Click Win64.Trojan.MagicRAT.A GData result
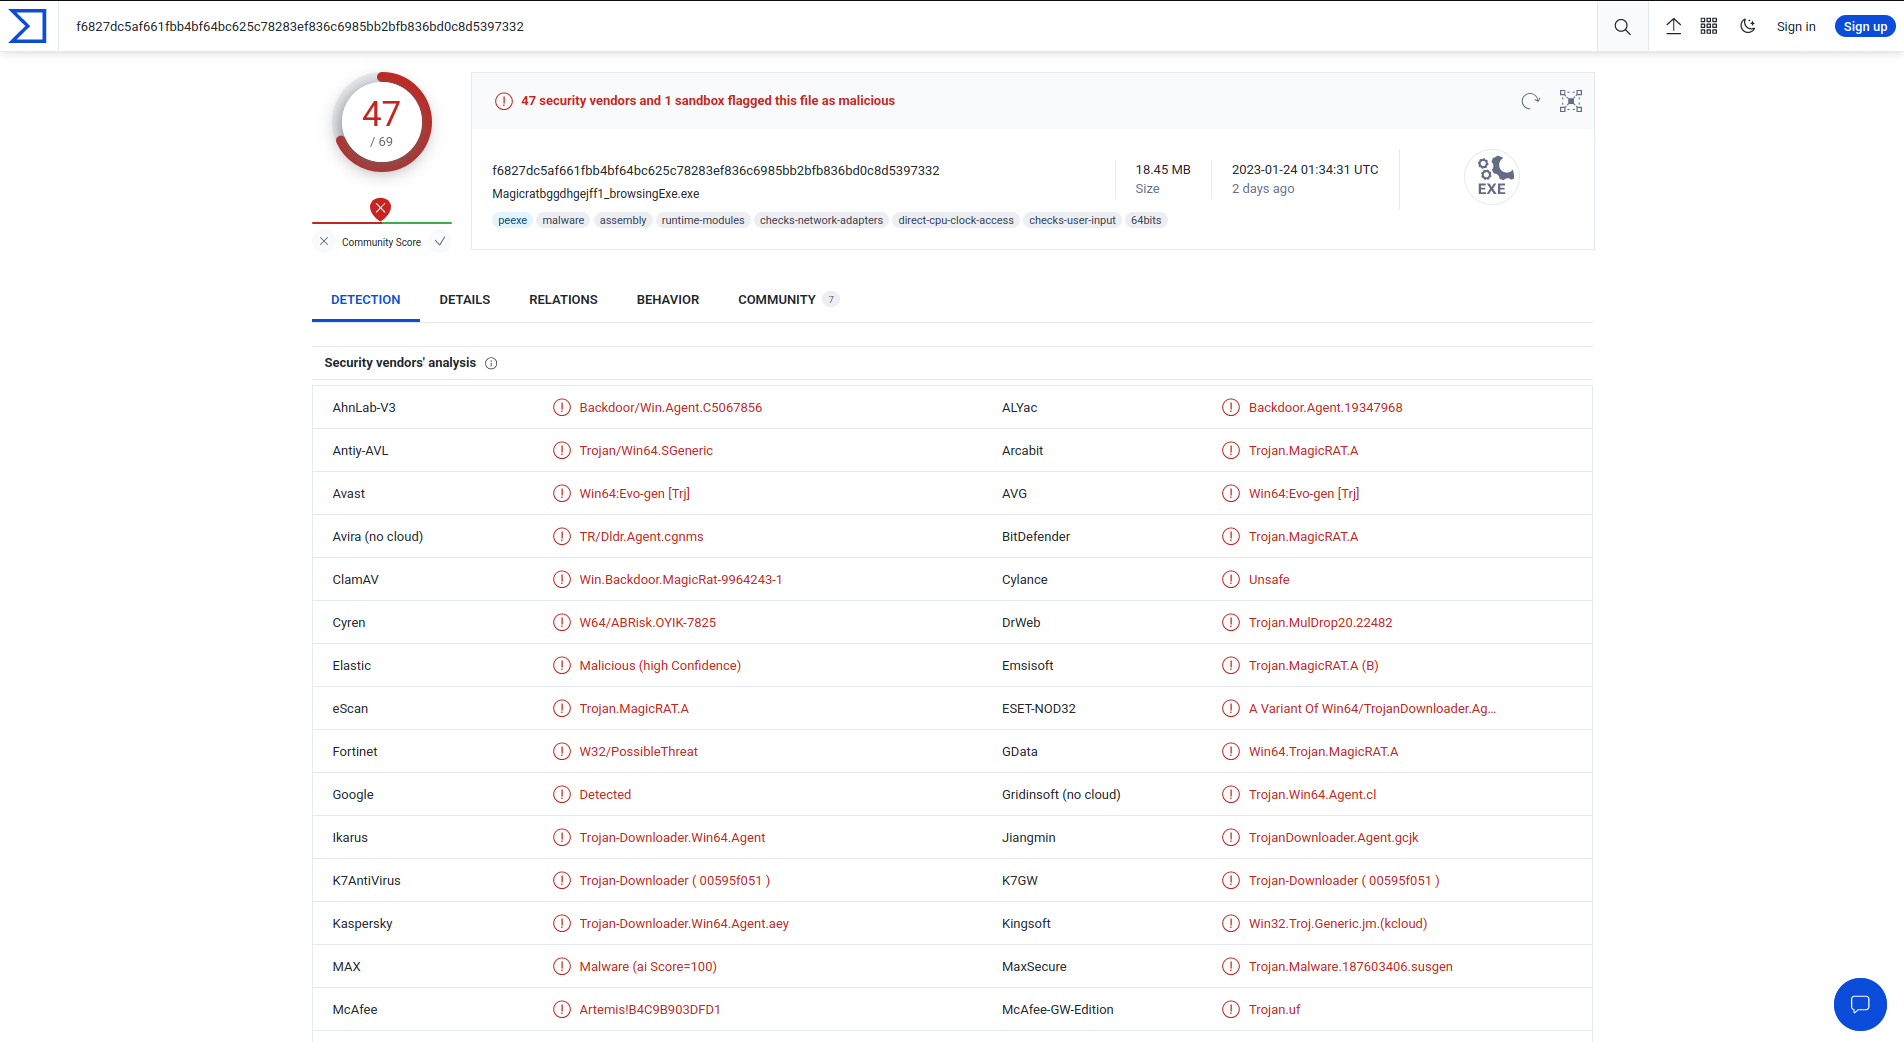 [1323, 751]
